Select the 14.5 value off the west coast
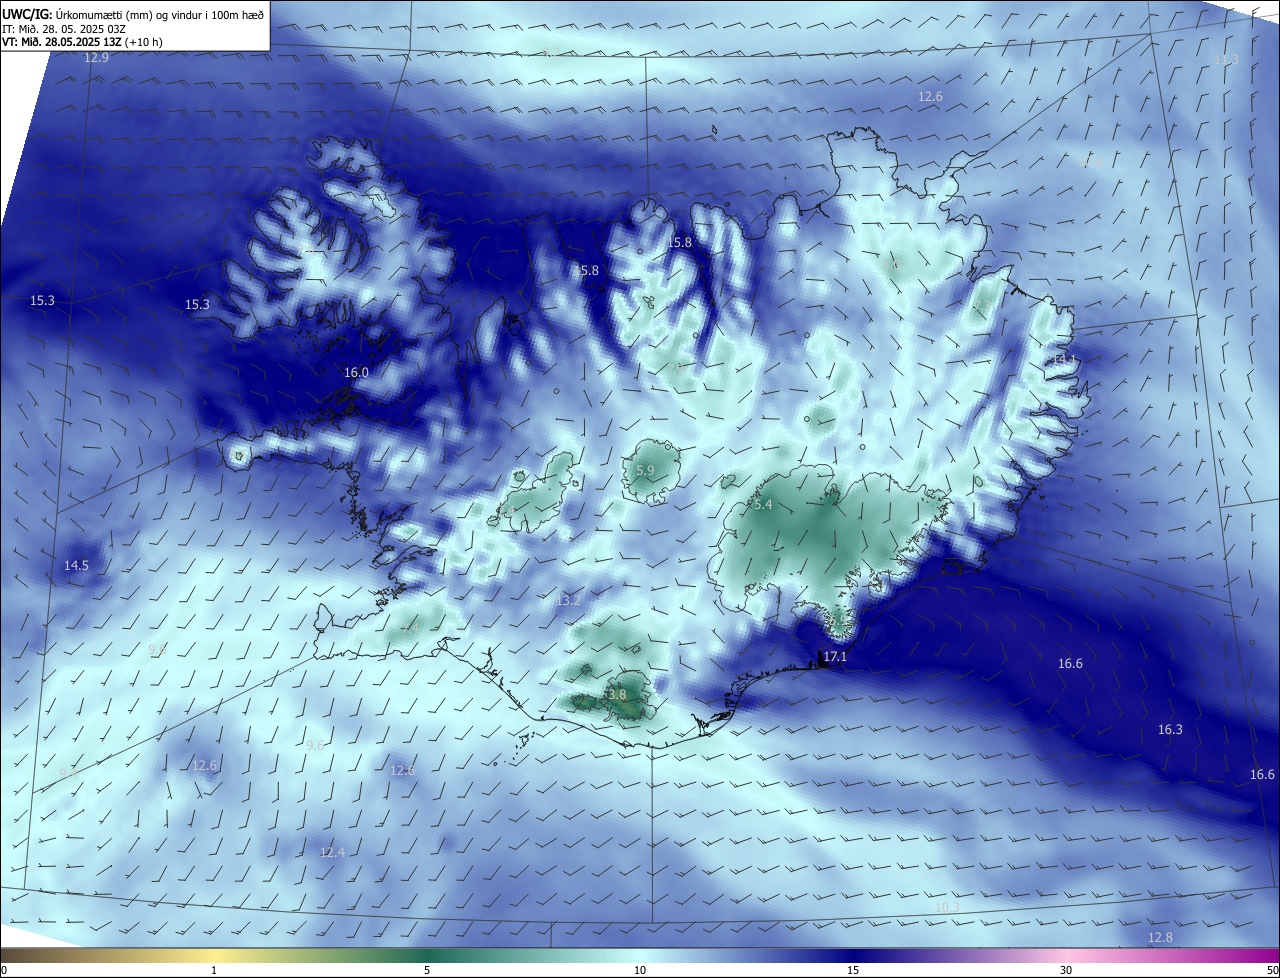This screenshot has width=1280, height=978. [x=76, y=565]
